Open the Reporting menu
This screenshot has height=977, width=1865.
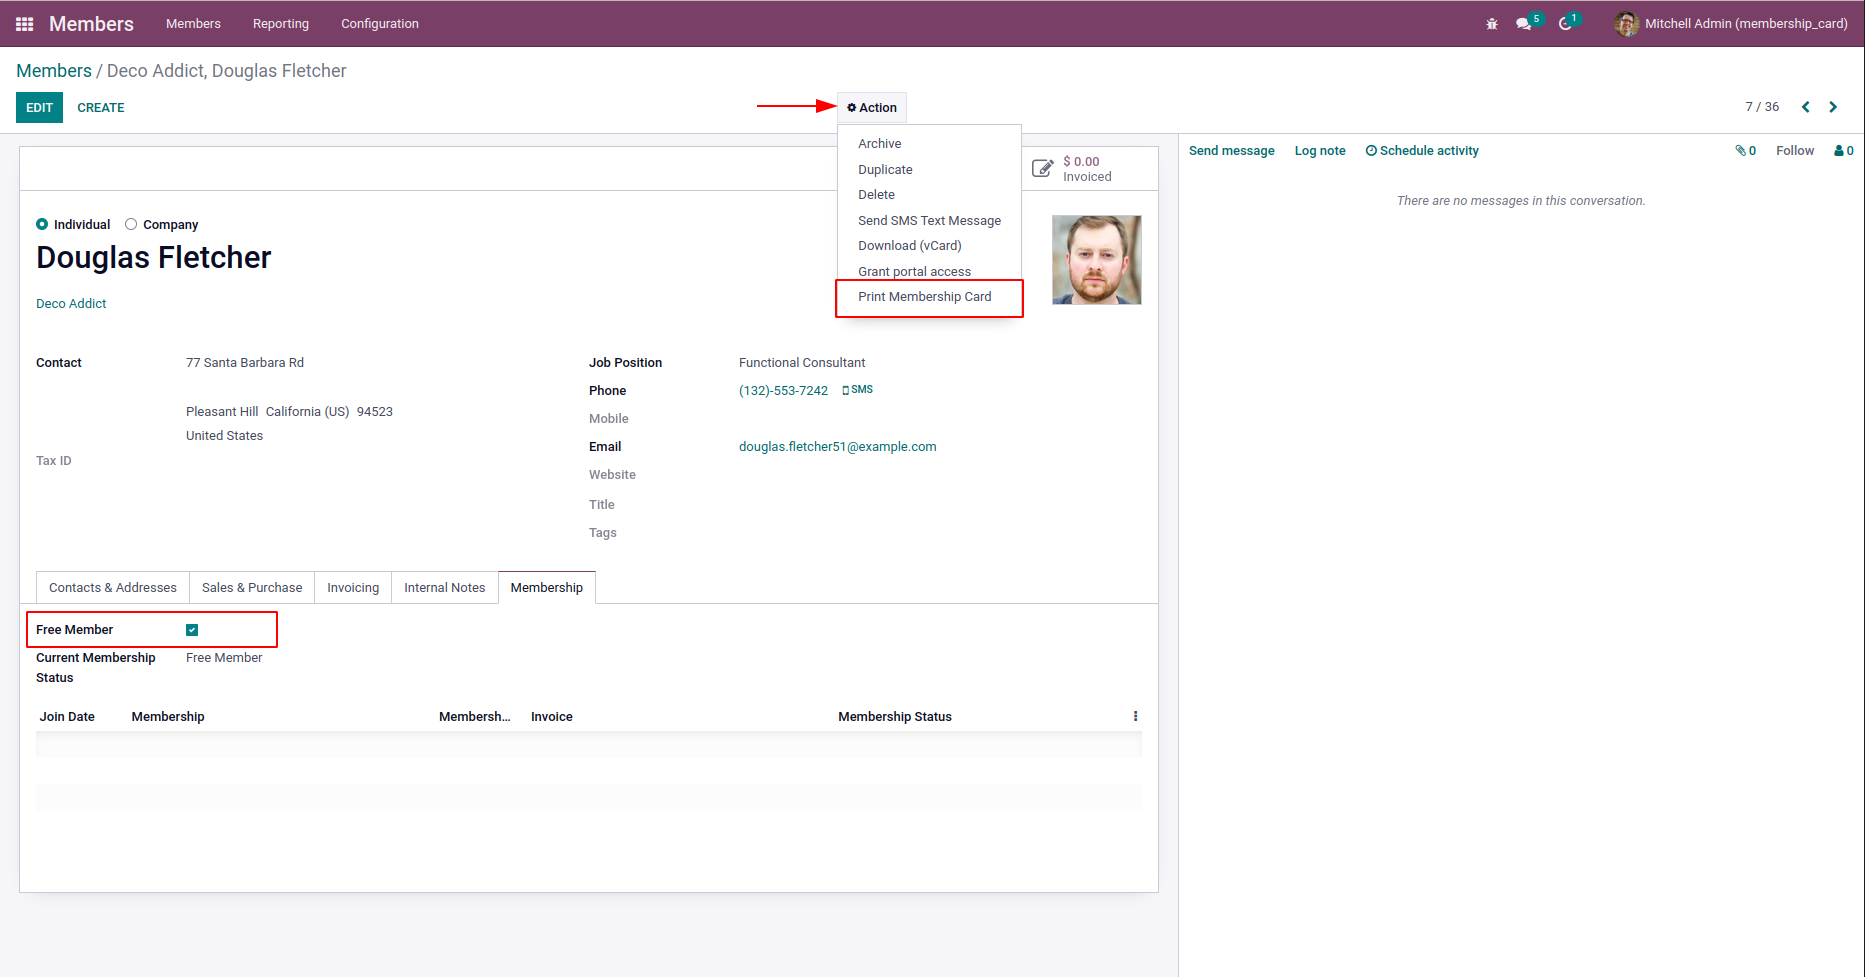(x=281, y=24)
